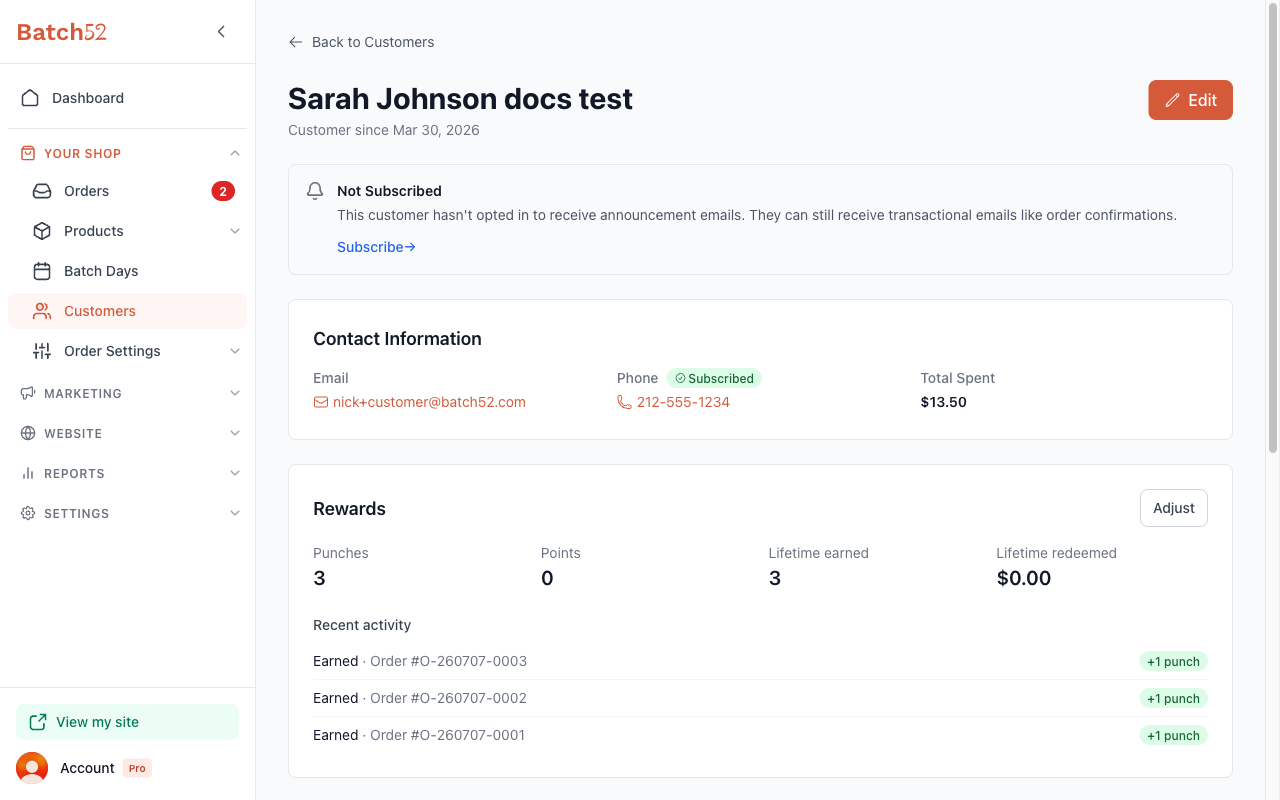Open the Dashboard menu item

pos(127,98)
